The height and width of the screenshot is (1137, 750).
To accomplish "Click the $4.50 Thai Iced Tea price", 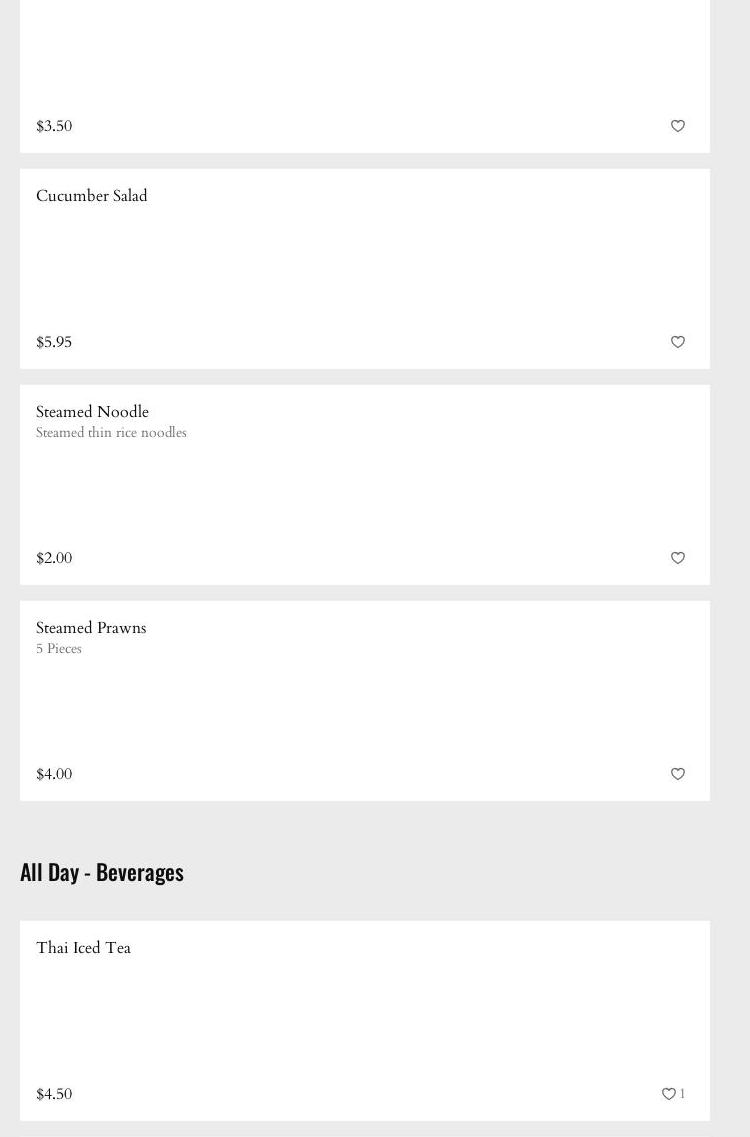I will click(54, 1094).
